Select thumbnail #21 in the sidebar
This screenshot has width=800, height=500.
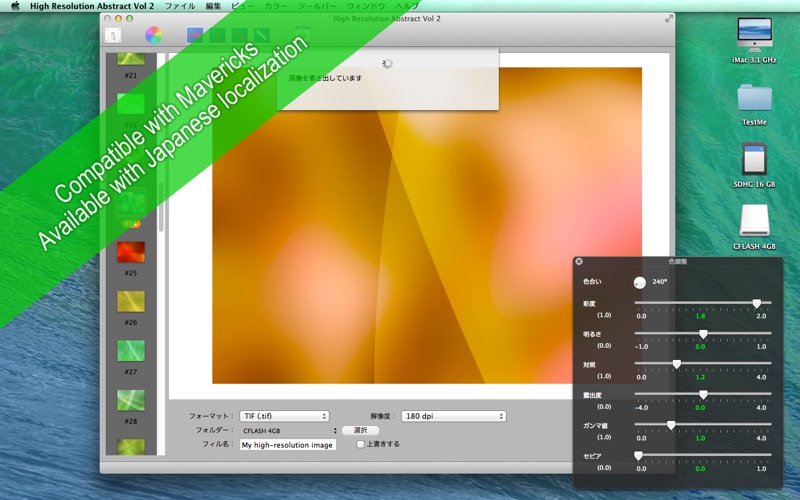tap(131, 59)
